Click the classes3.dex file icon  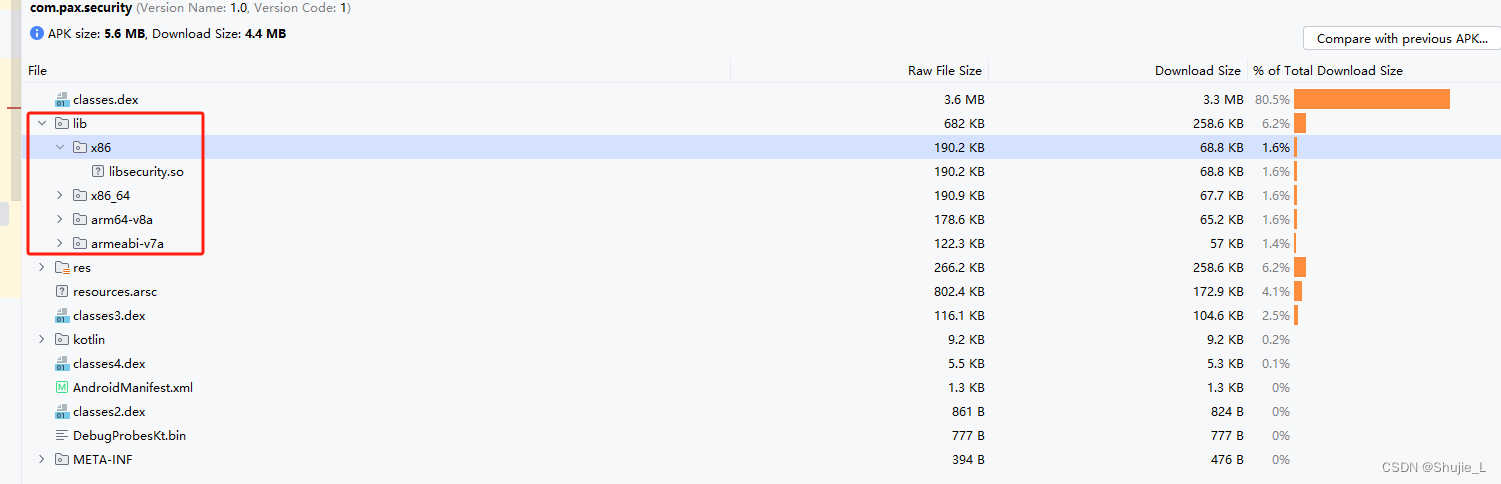click(62, 316)
